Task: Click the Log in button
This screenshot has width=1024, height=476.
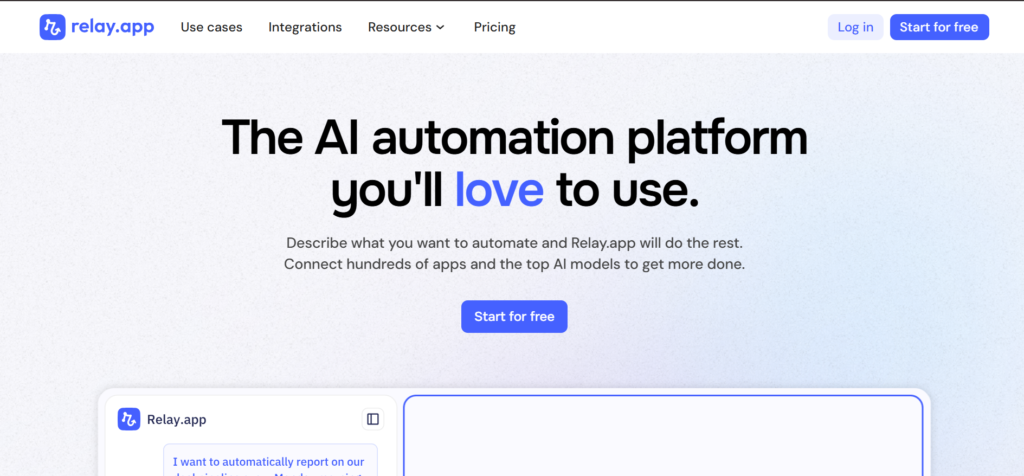Action: point(856,27)
